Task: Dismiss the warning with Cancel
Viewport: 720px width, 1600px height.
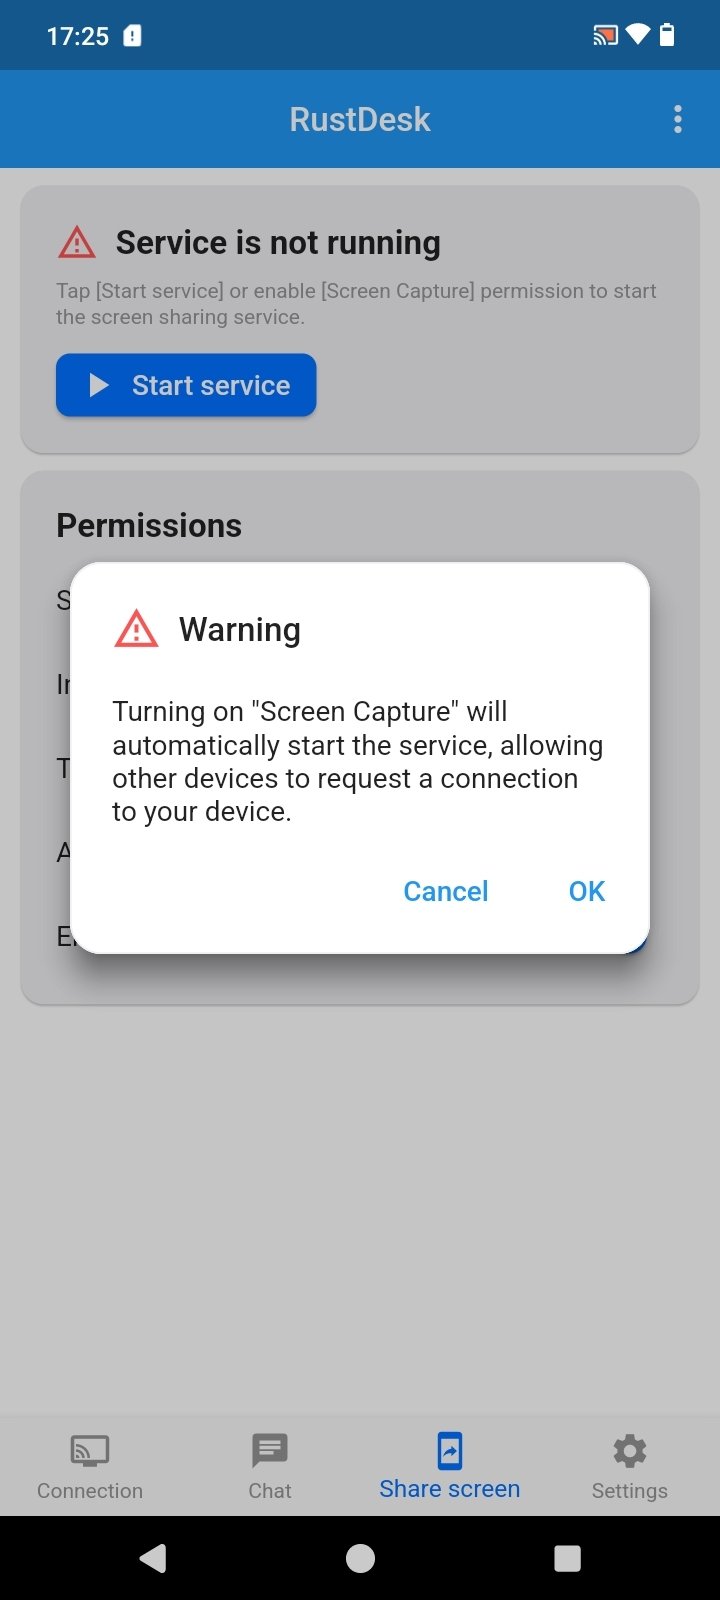Action: click(x=446, y=891)
